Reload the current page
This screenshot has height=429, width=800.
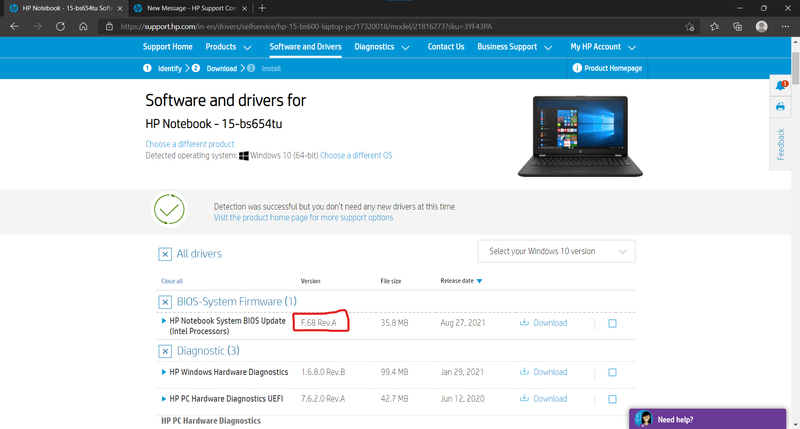(x=60, y=27)
